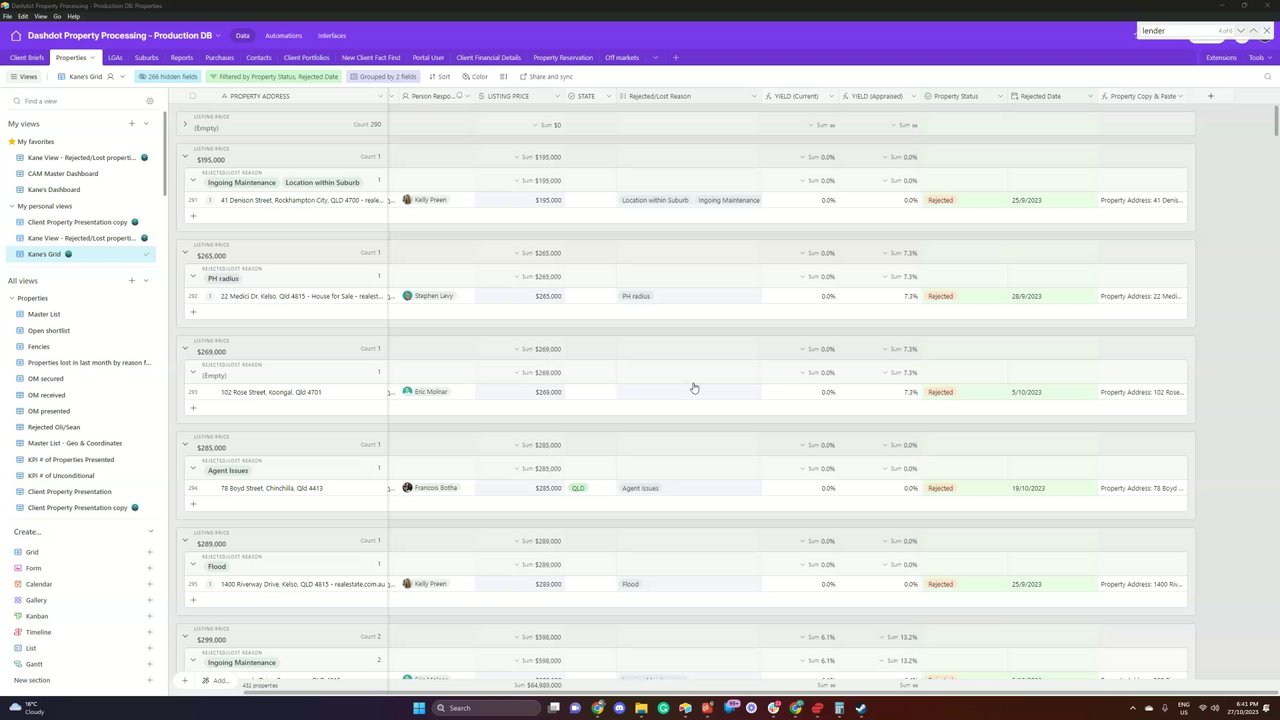The width and height of the screenshot is (1280, 720).
Task: Open the weather widget in the taskbar
Action: (x=27, y=708)
